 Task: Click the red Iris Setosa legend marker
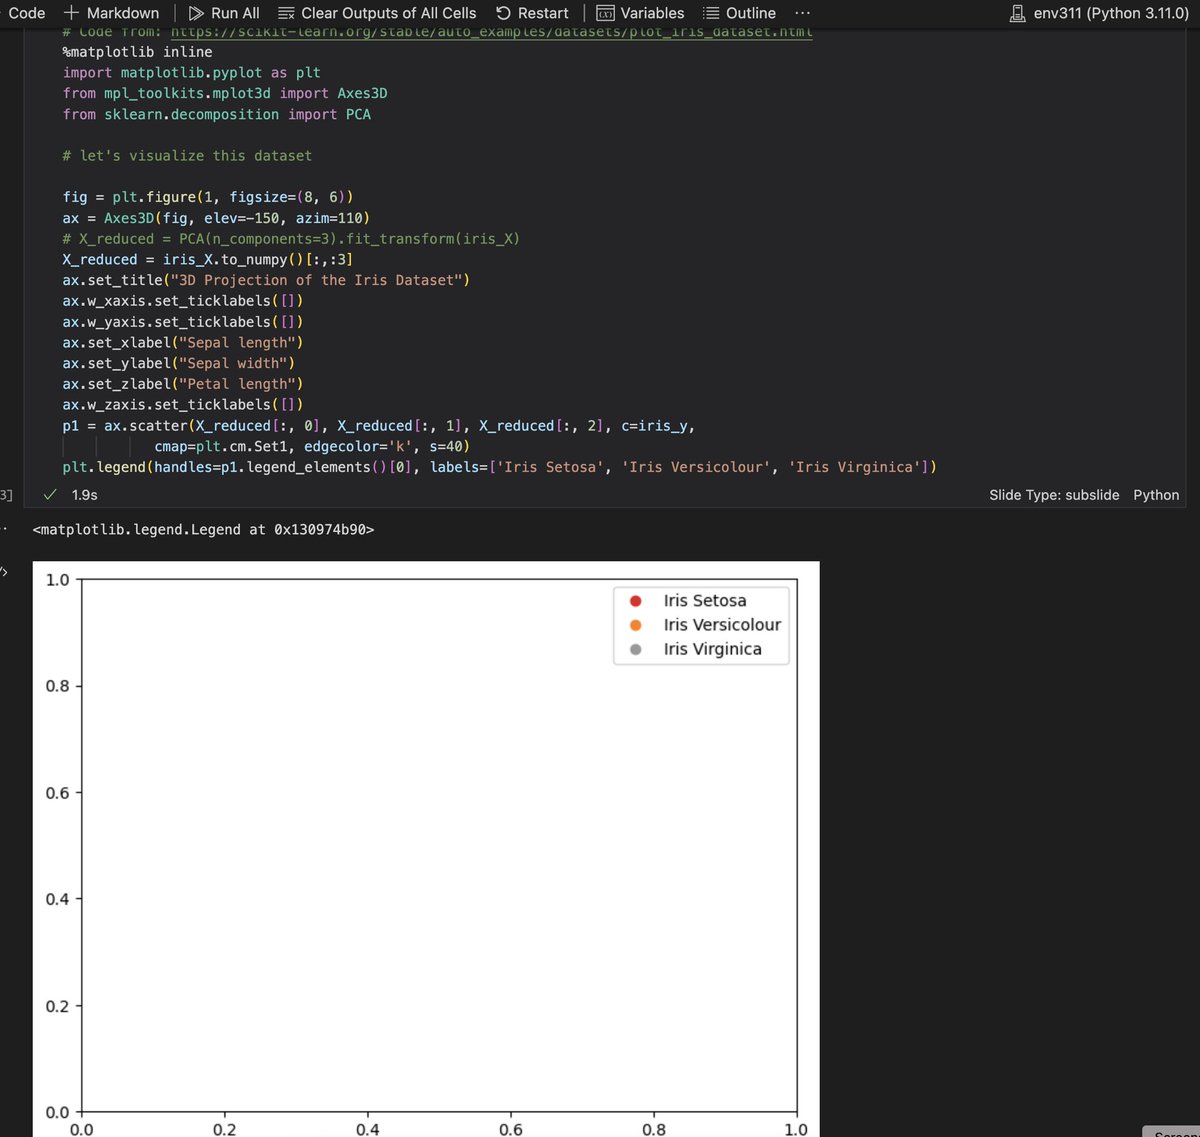pos(635,601)
